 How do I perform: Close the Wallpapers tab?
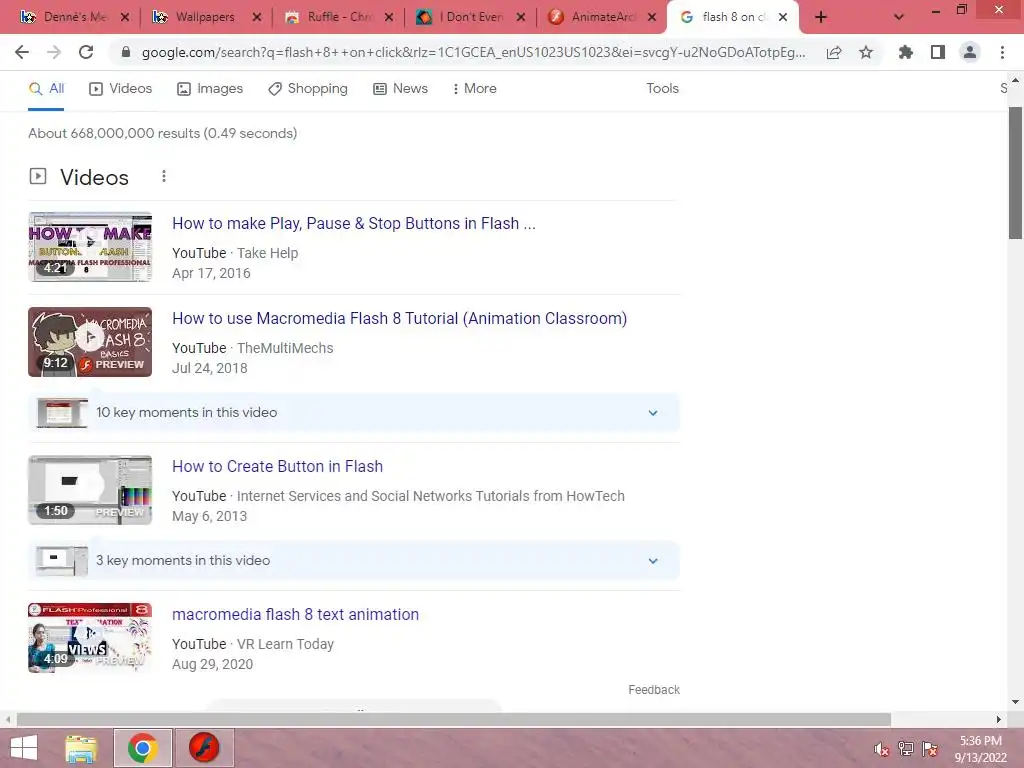(x=257, y=18)
